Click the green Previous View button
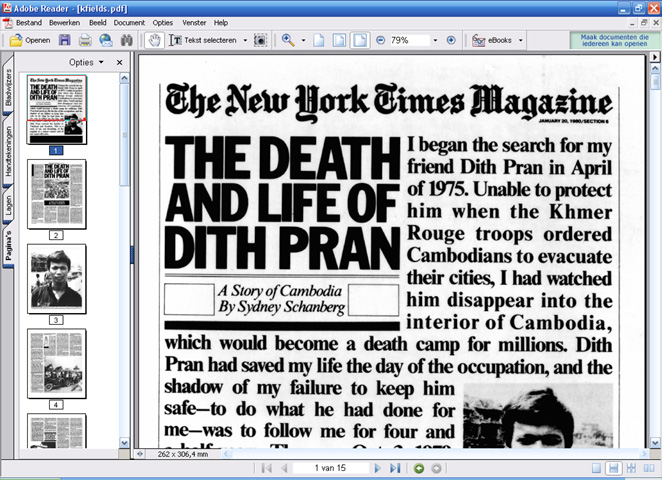Viewport: 662px width, 480px height. [x=419, y=468]
